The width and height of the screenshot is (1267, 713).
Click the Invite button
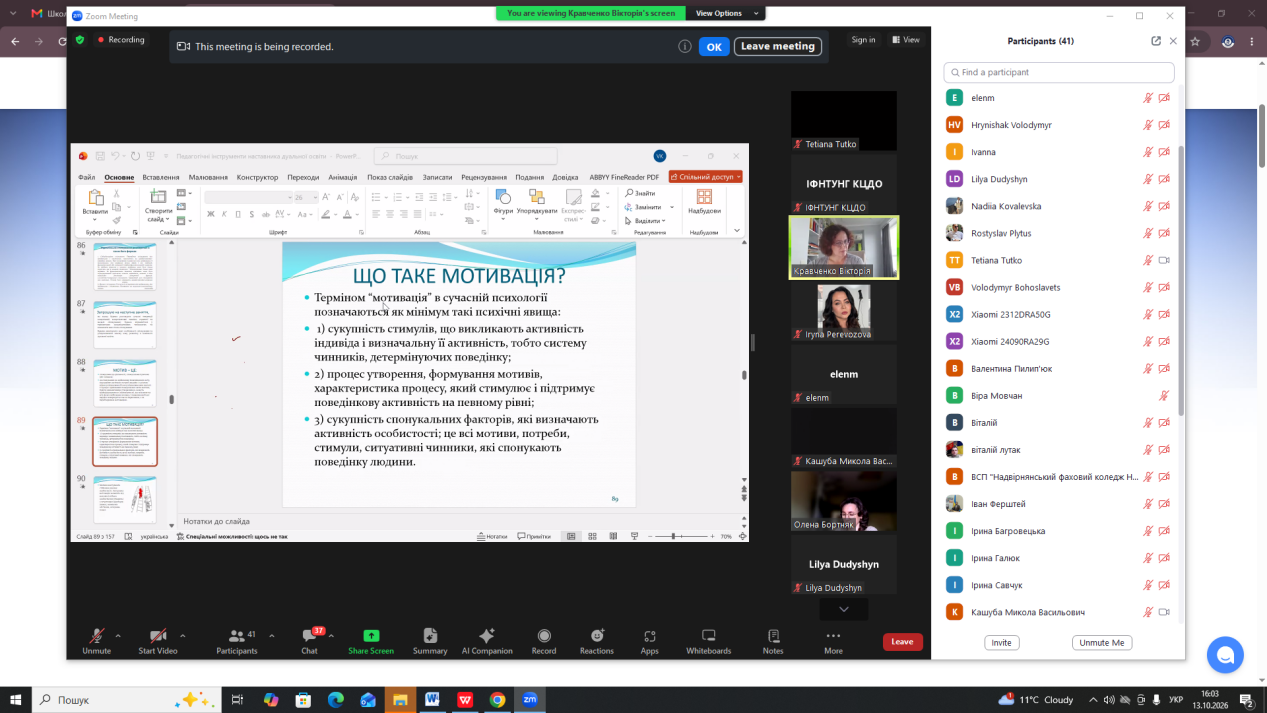click(x=1001, y=643)
